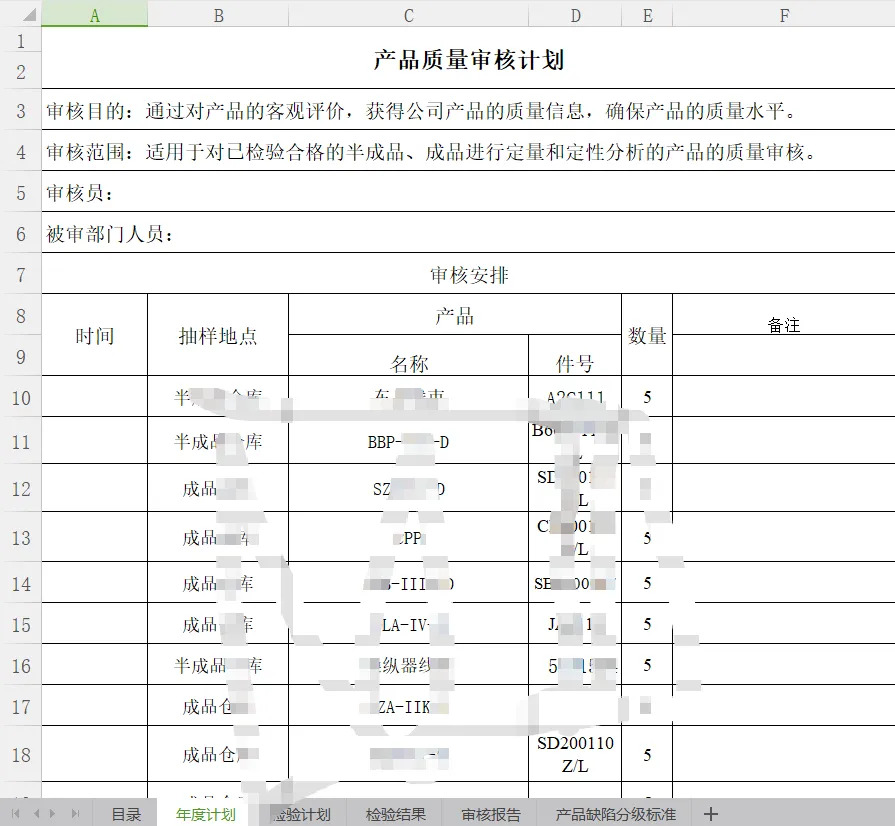Image resolution: width=895 pixels, height=826 pixels.
Task: Click the quantity 5 in row 18
Action: [x=647, y=755]
